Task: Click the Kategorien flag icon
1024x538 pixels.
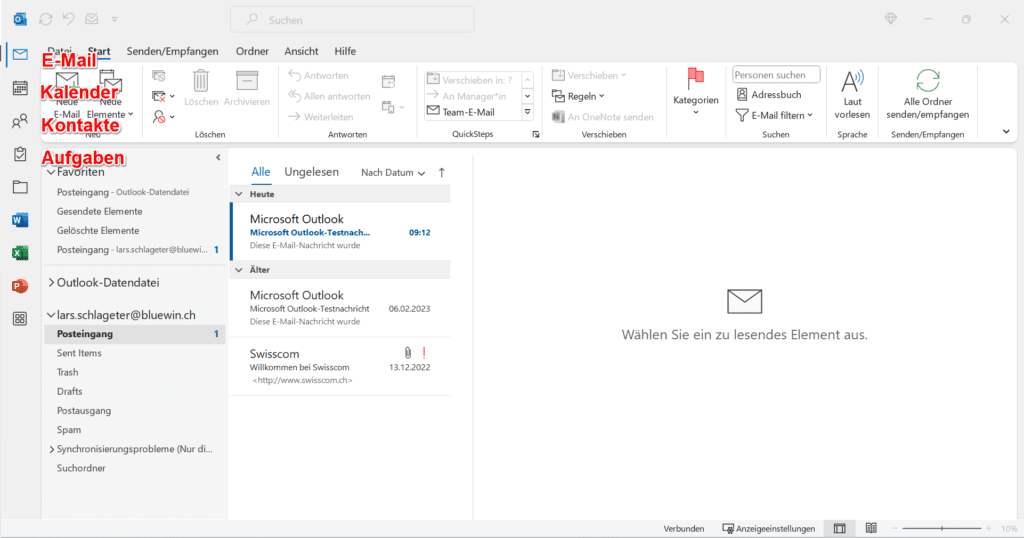Action: 696,79
